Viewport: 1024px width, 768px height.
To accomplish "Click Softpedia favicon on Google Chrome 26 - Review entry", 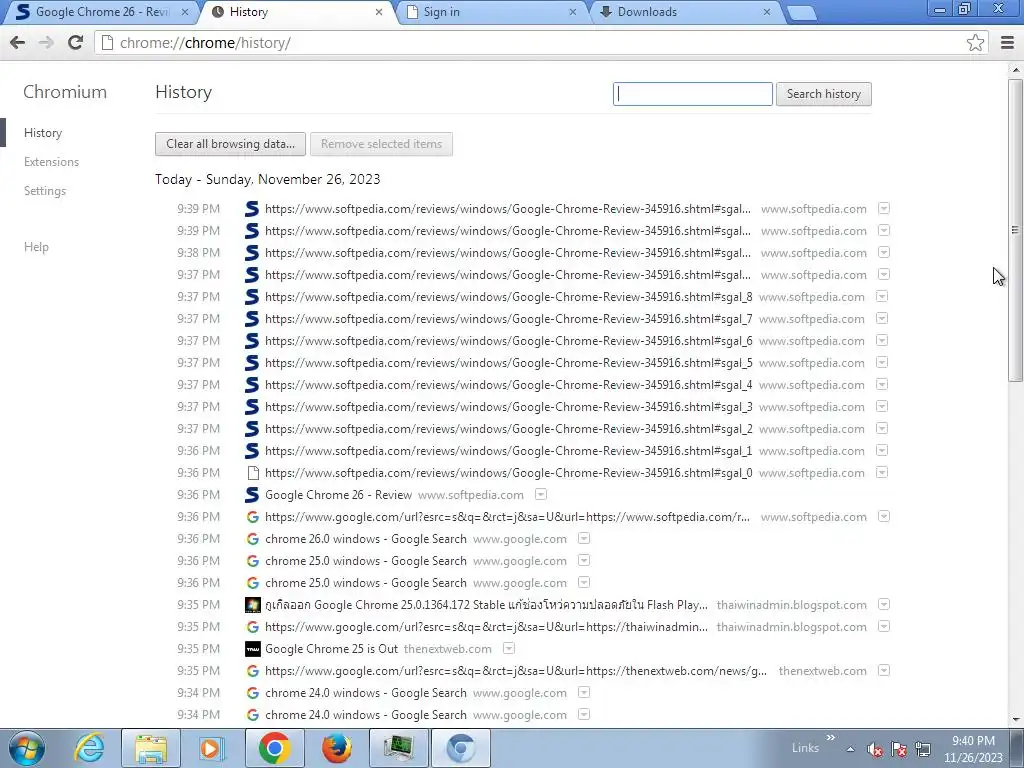I will click(x=252, y=495).
